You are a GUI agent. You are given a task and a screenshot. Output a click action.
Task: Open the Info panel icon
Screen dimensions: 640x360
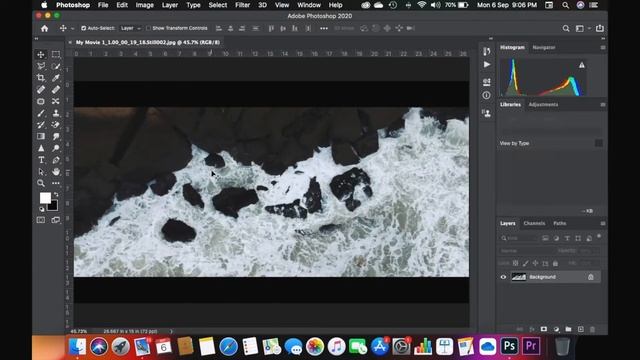coord(487,96)
